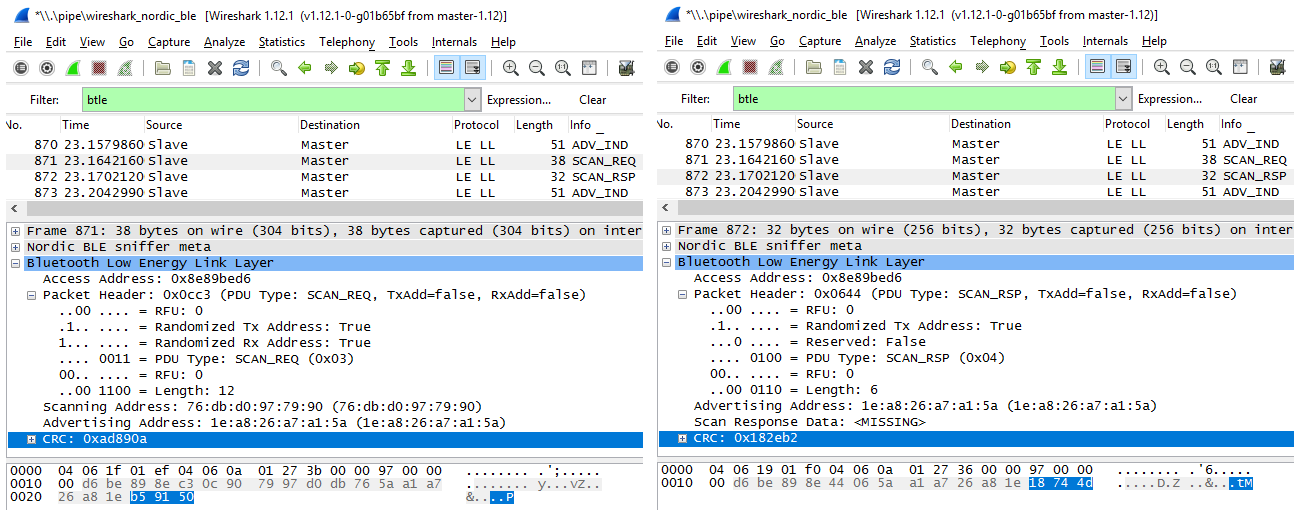The width and height of the screenshot is (1300, 510).
Task: Reload the capture file in left window
Action: [x=240, y=68]
